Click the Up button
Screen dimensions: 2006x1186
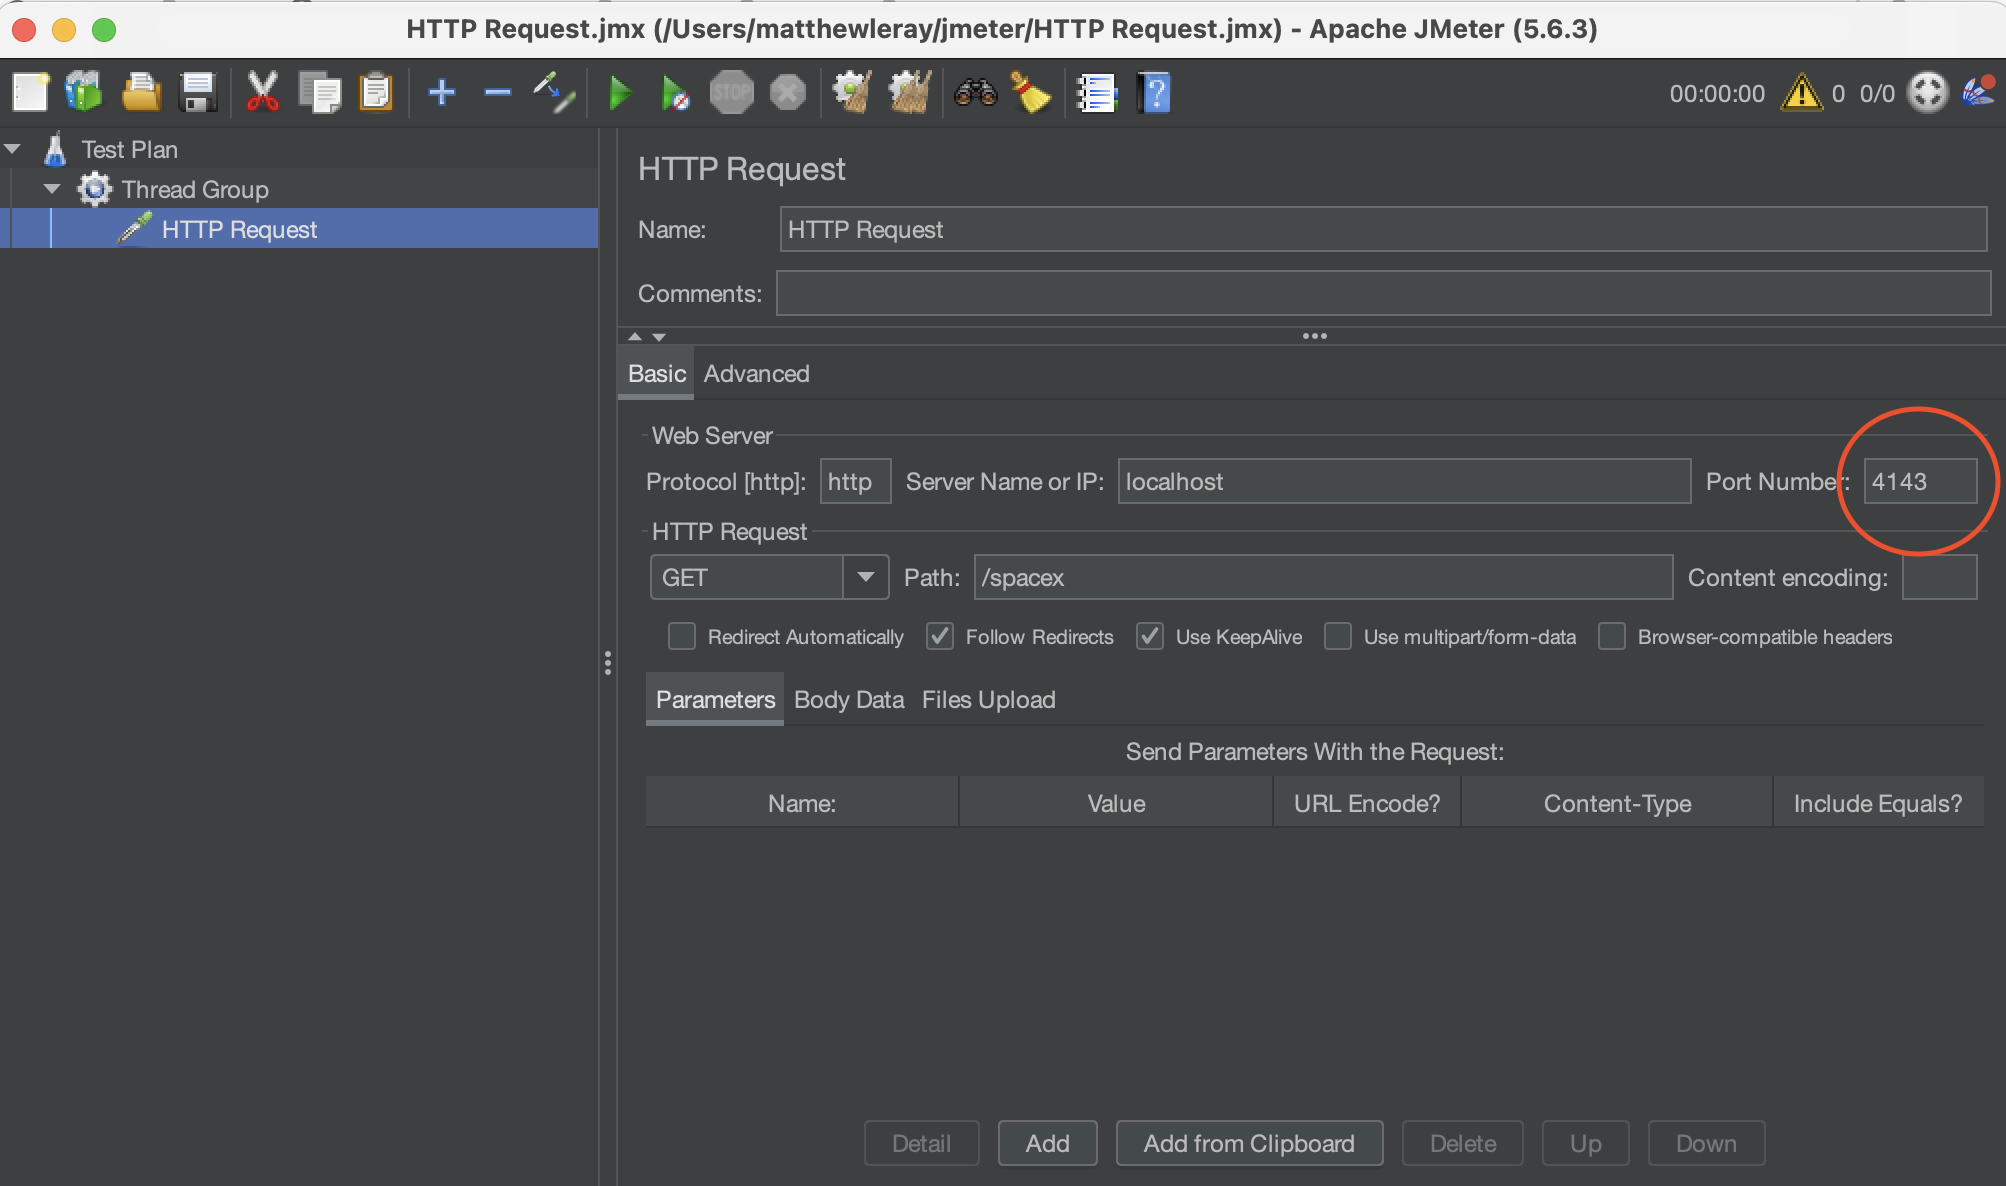click(1585, 1143)
